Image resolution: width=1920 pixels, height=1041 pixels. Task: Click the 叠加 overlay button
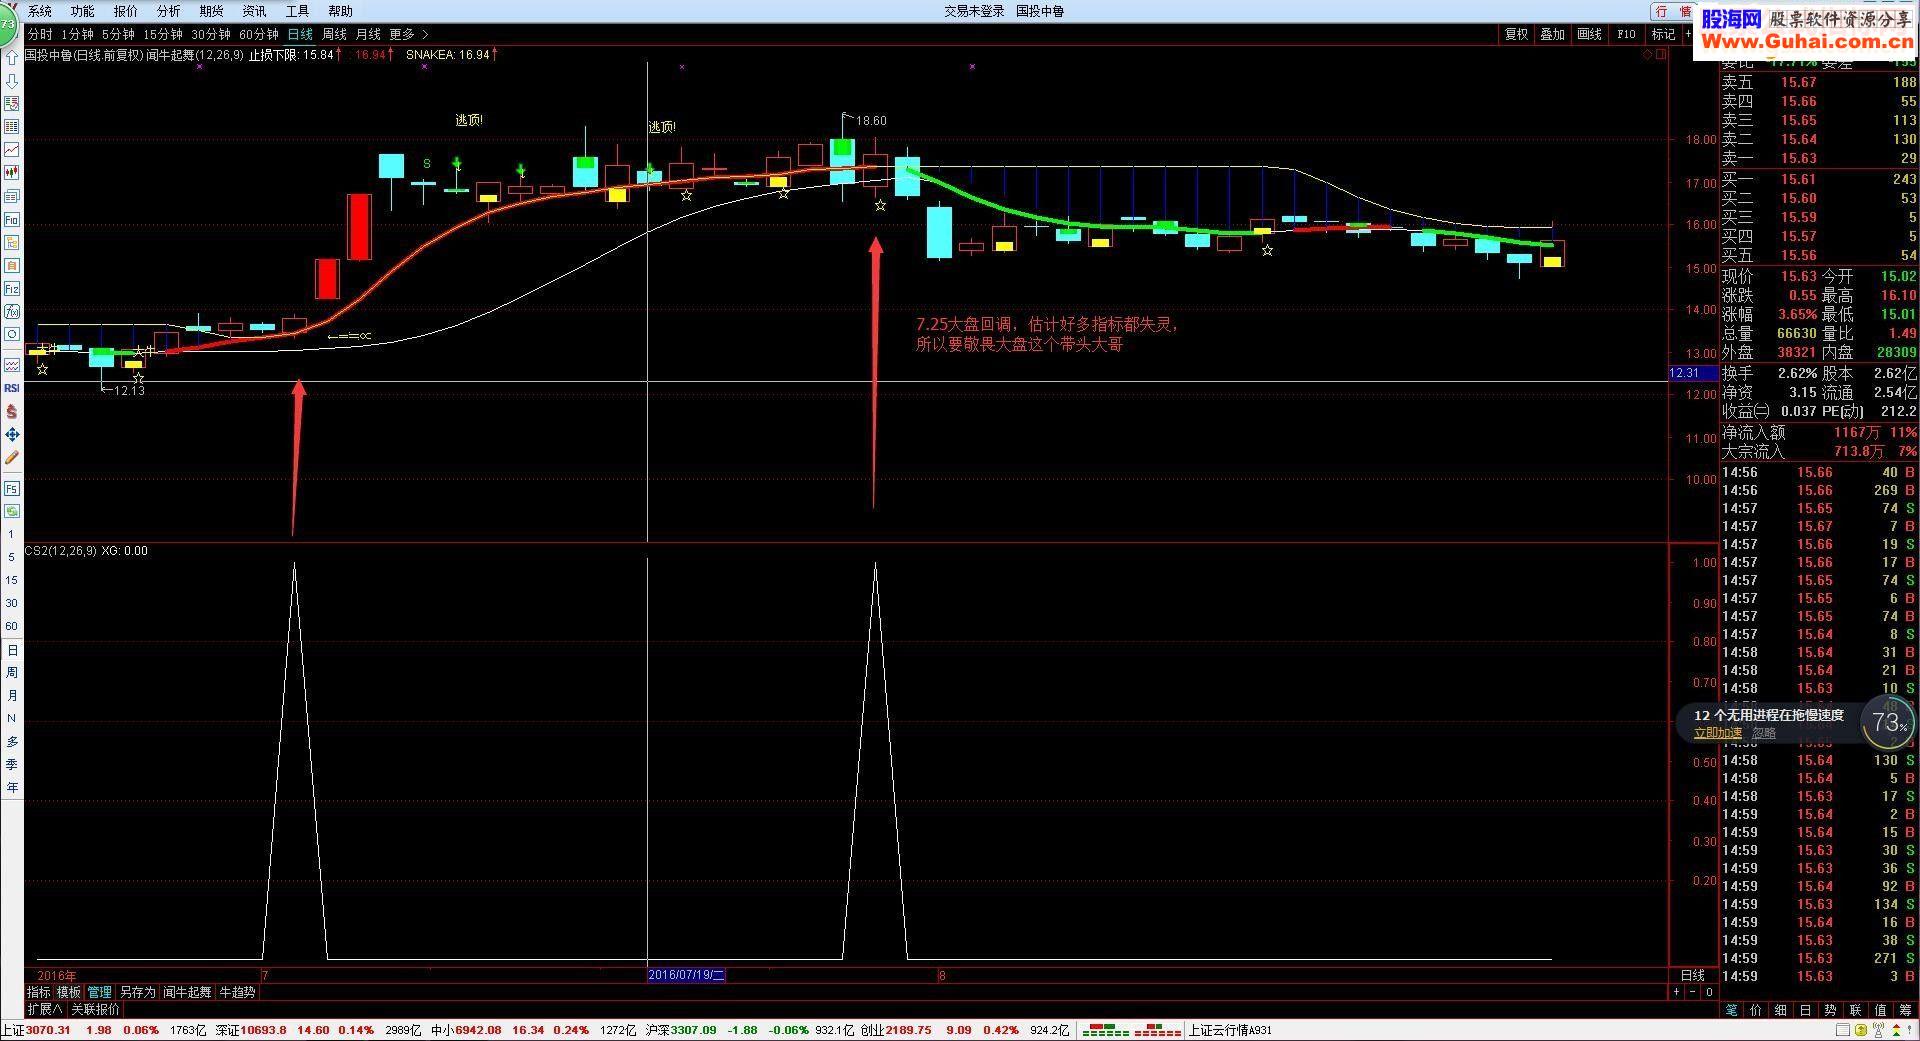click(1552, 34)
